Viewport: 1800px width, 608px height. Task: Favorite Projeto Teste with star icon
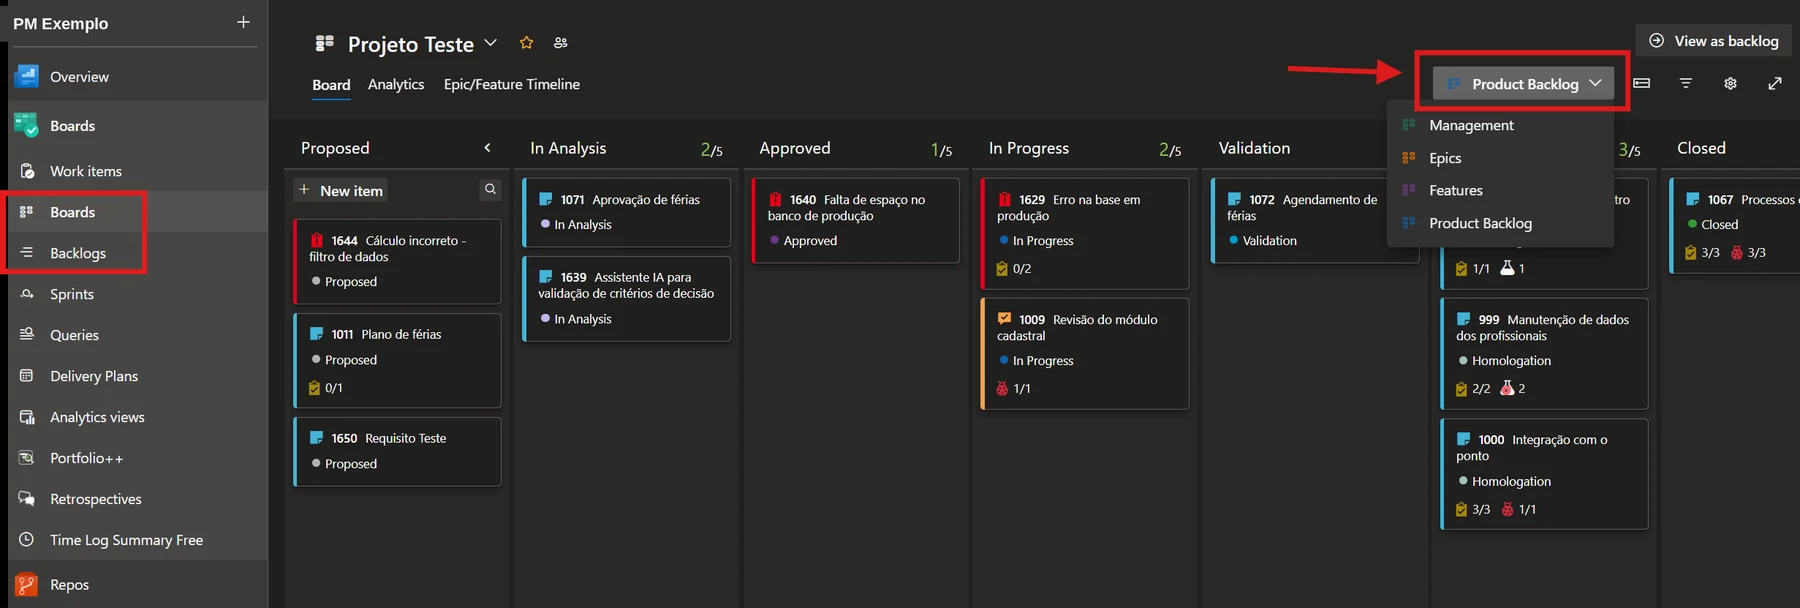tap(526, 43)
